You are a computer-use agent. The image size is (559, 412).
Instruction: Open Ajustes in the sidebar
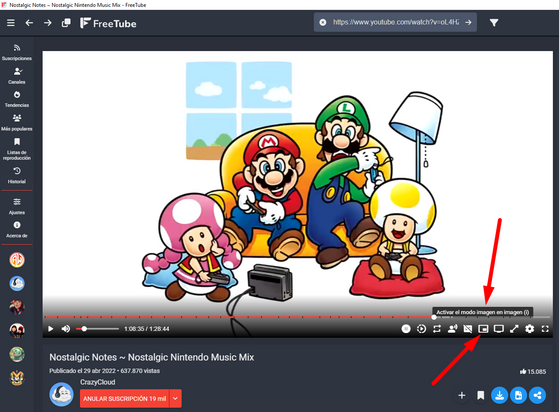click(17, 206)
